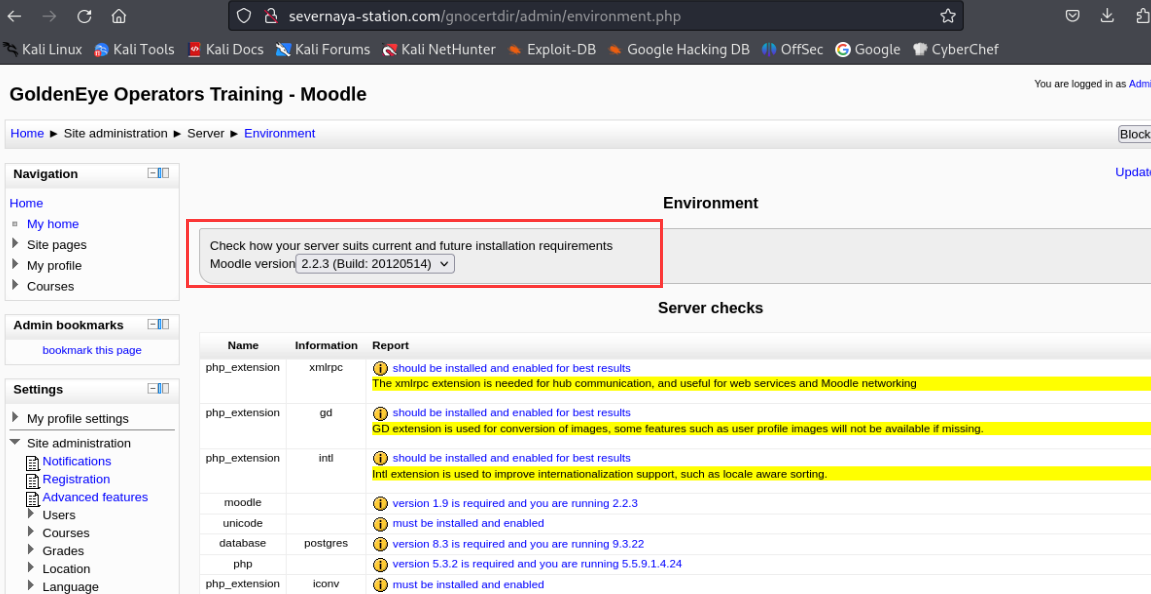Open browser downloads icon
1151x594 pixels.
(x=1107, y=16)
